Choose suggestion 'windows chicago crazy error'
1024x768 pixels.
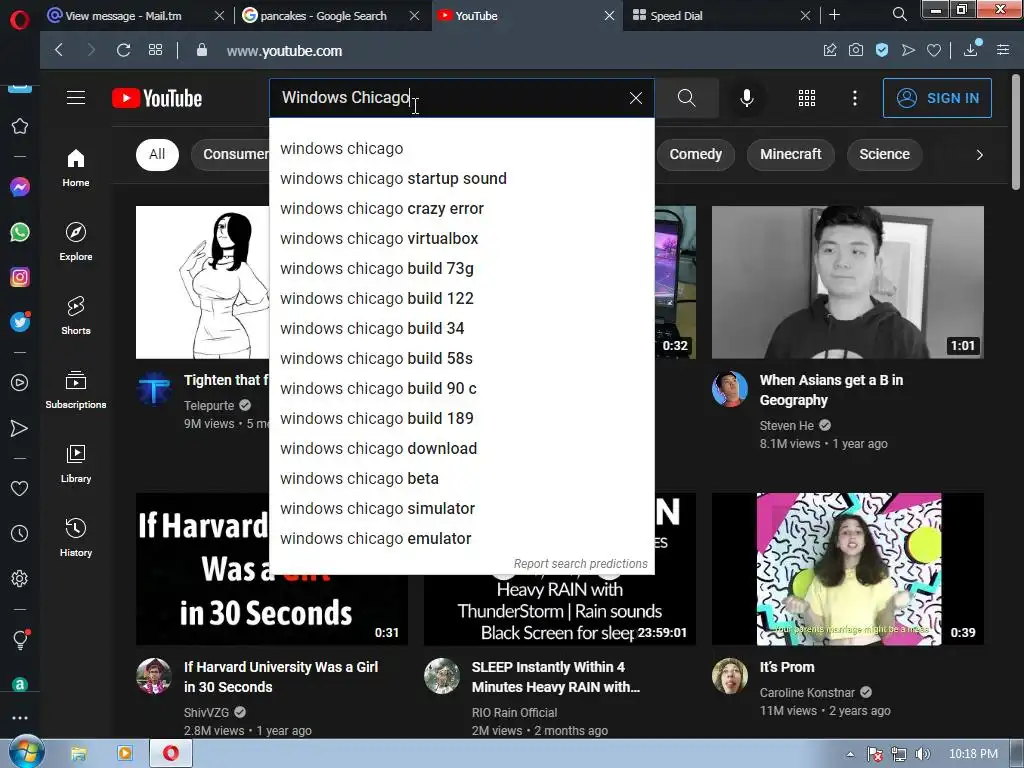[462, 209]
